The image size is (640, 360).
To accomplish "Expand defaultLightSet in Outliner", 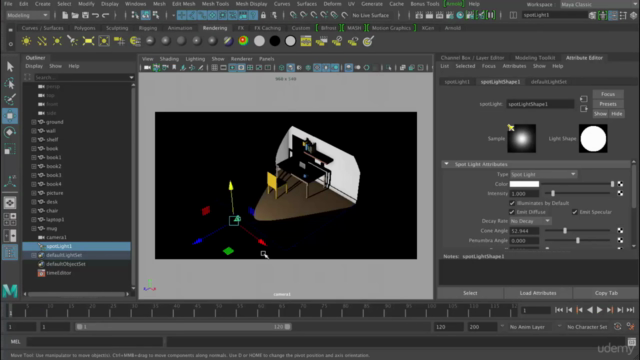I will point(34,255).
